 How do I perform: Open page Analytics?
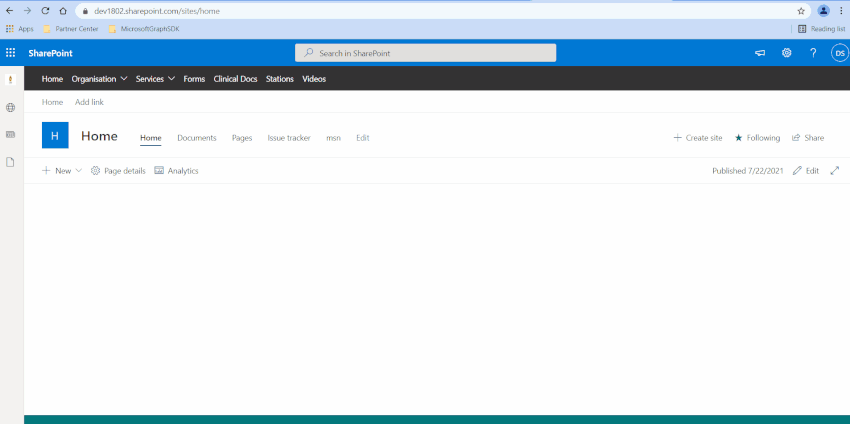click(177, 170)
